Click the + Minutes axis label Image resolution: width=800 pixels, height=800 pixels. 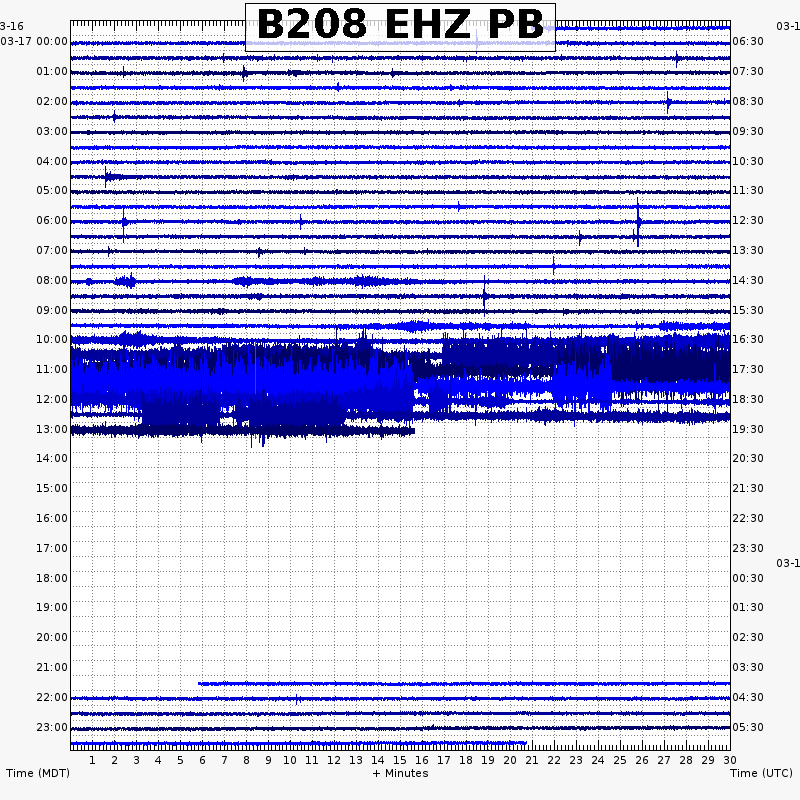[401, 773]
